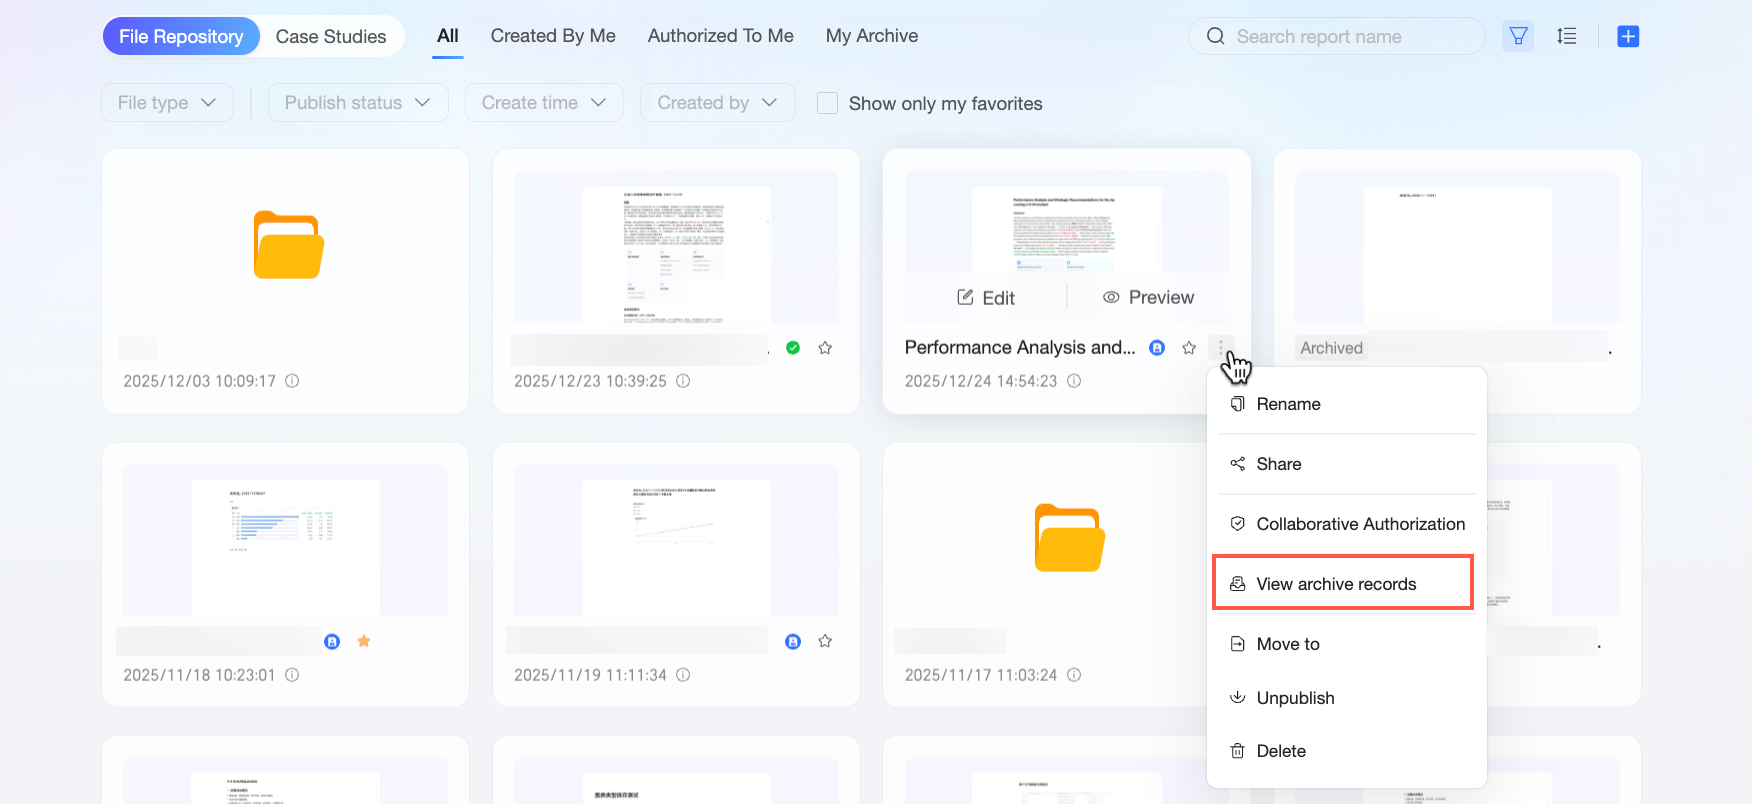Click the info icon beside 2025/11/17 11:03:24

pyautogui.click(x=1074, y=675)
